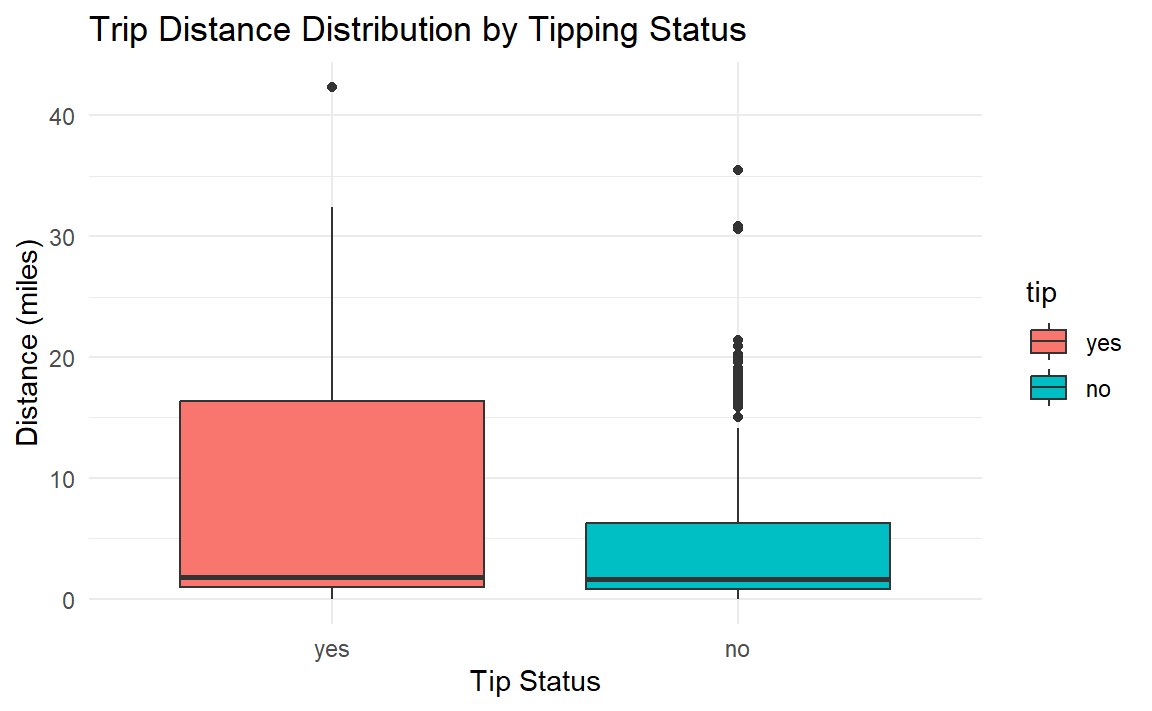Select the top outlier above the 'yes' box
Viewport: 1152px width, 711px height.
(x=332, y=87)
